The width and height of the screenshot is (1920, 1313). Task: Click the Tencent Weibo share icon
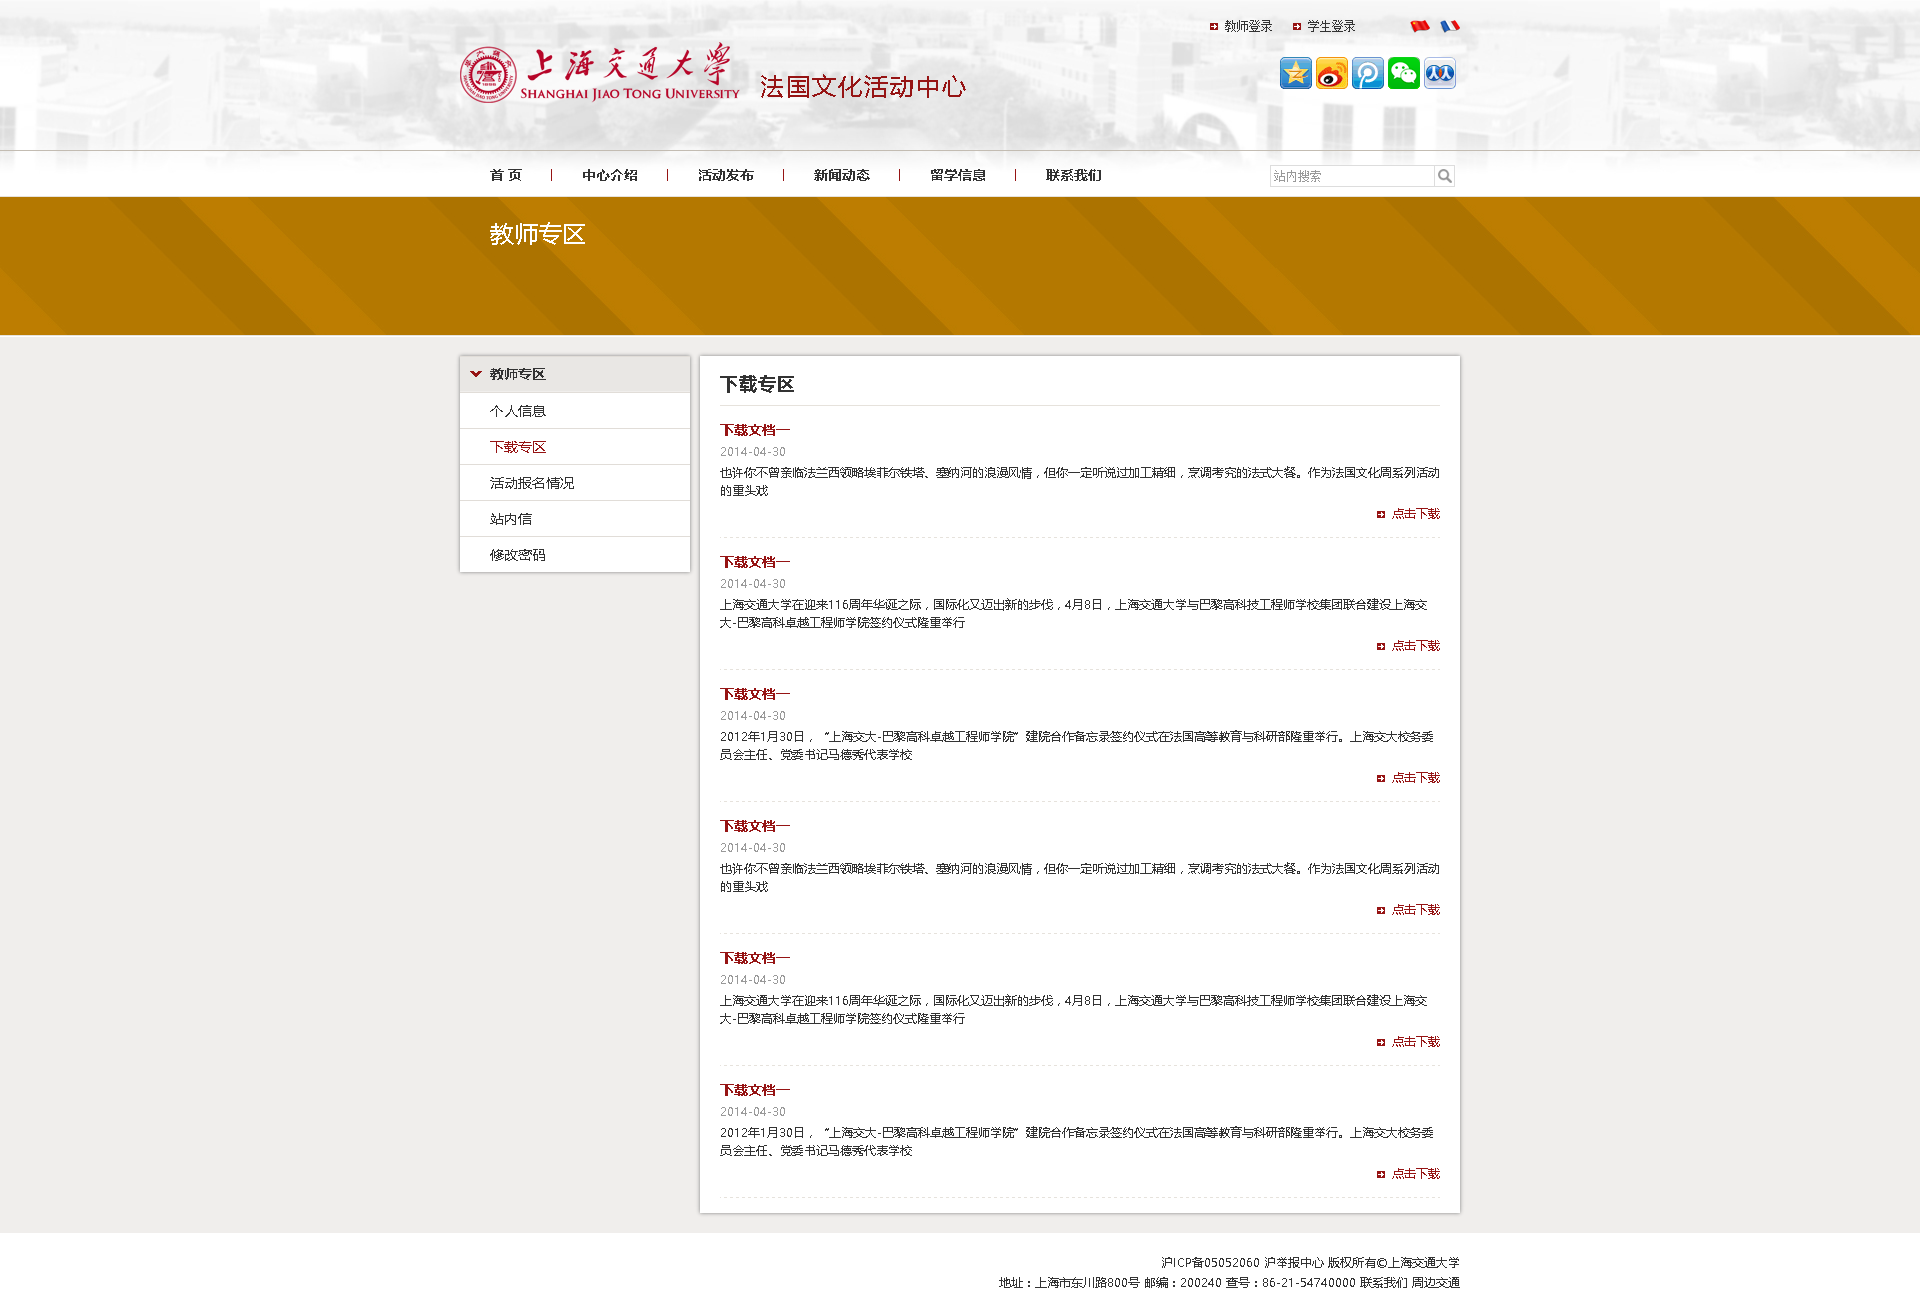1367,73
